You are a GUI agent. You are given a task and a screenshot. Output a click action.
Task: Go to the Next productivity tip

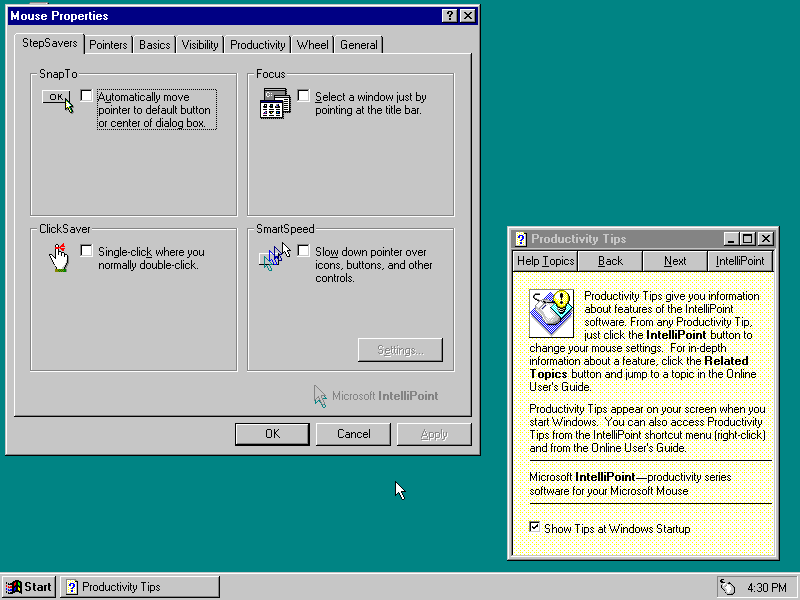coord(675,261)
